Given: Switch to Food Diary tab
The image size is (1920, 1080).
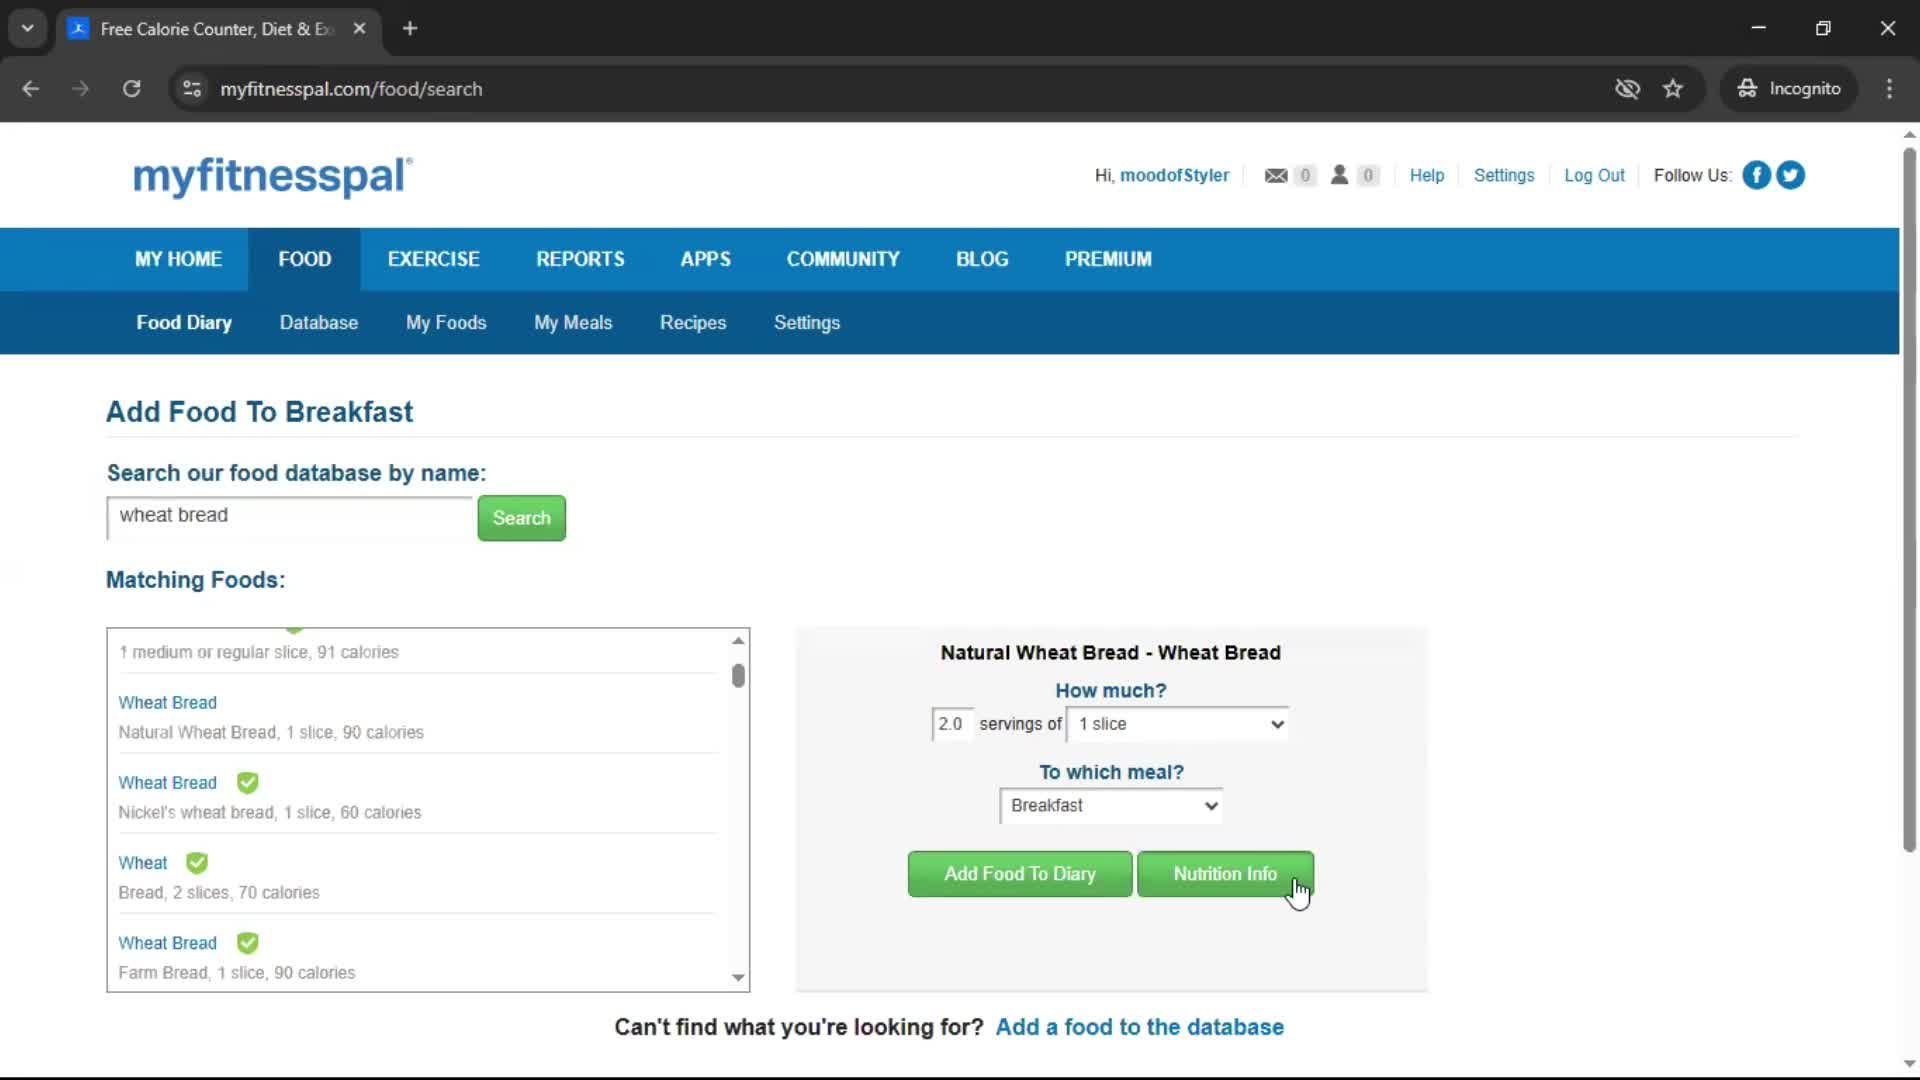Looking at the screenshot, I should pos(184,323).
